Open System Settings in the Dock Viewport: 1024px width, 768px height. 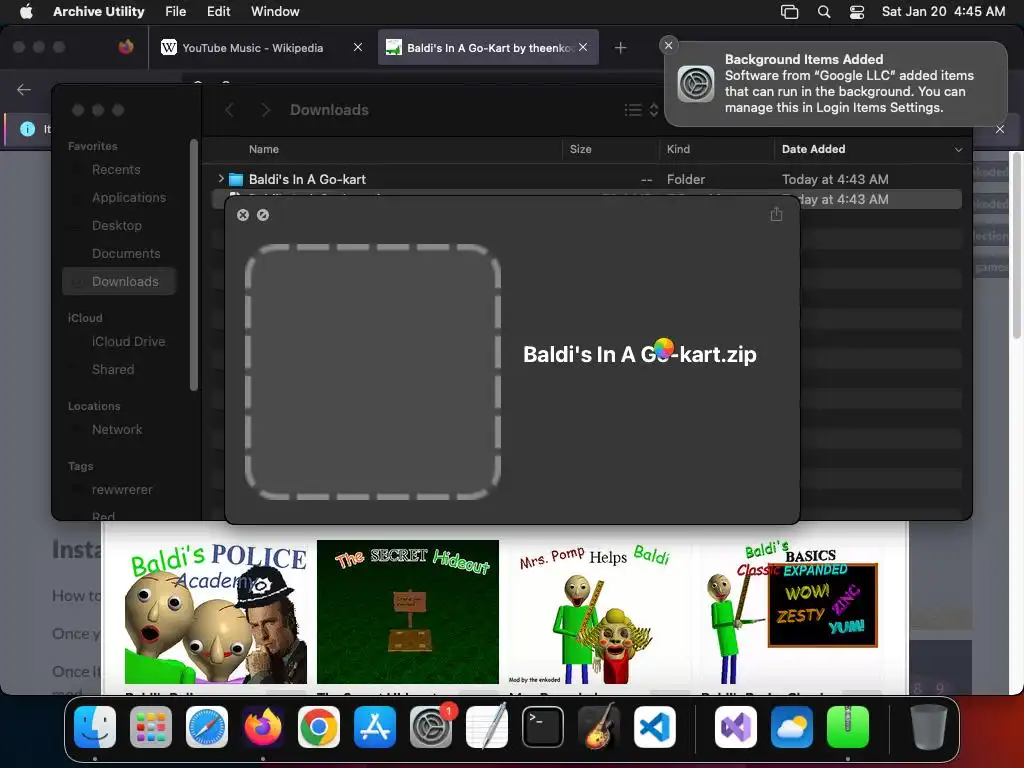click(x=431, y=727)
